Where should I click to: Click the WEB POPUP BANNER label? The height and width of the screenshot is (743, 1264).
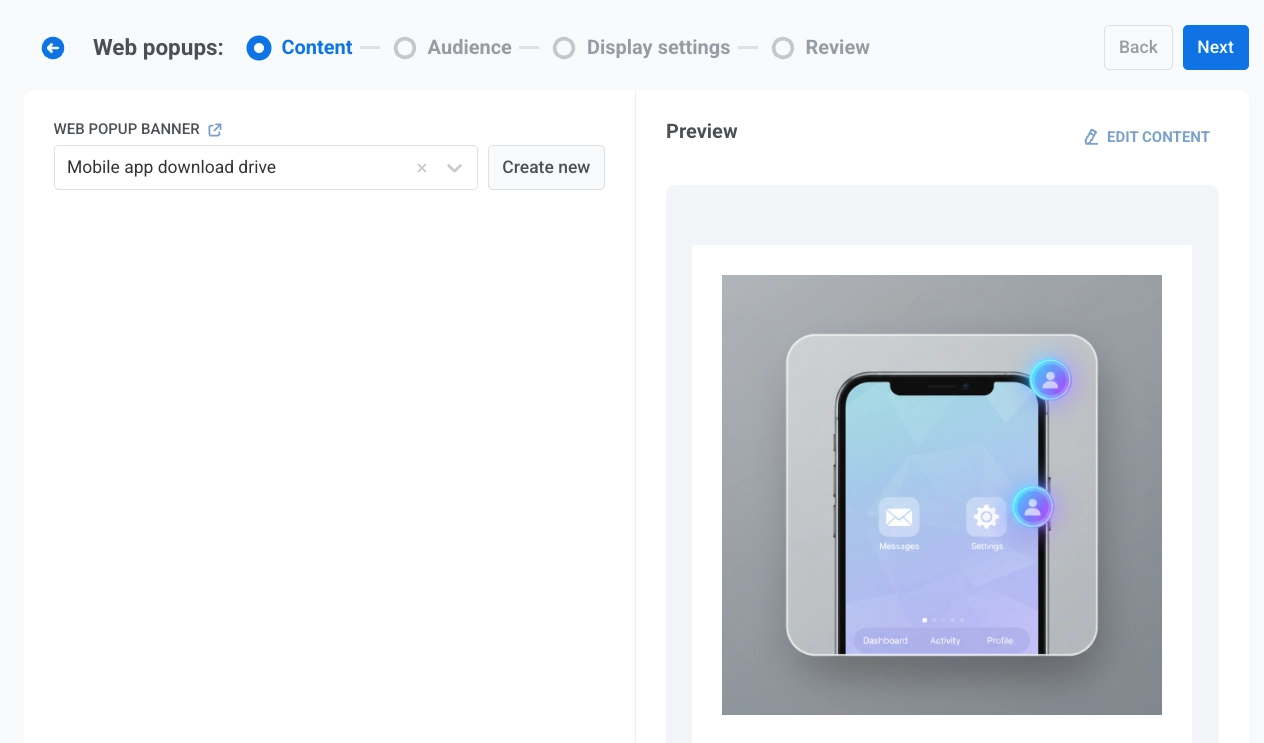click(x=127, y=129)
